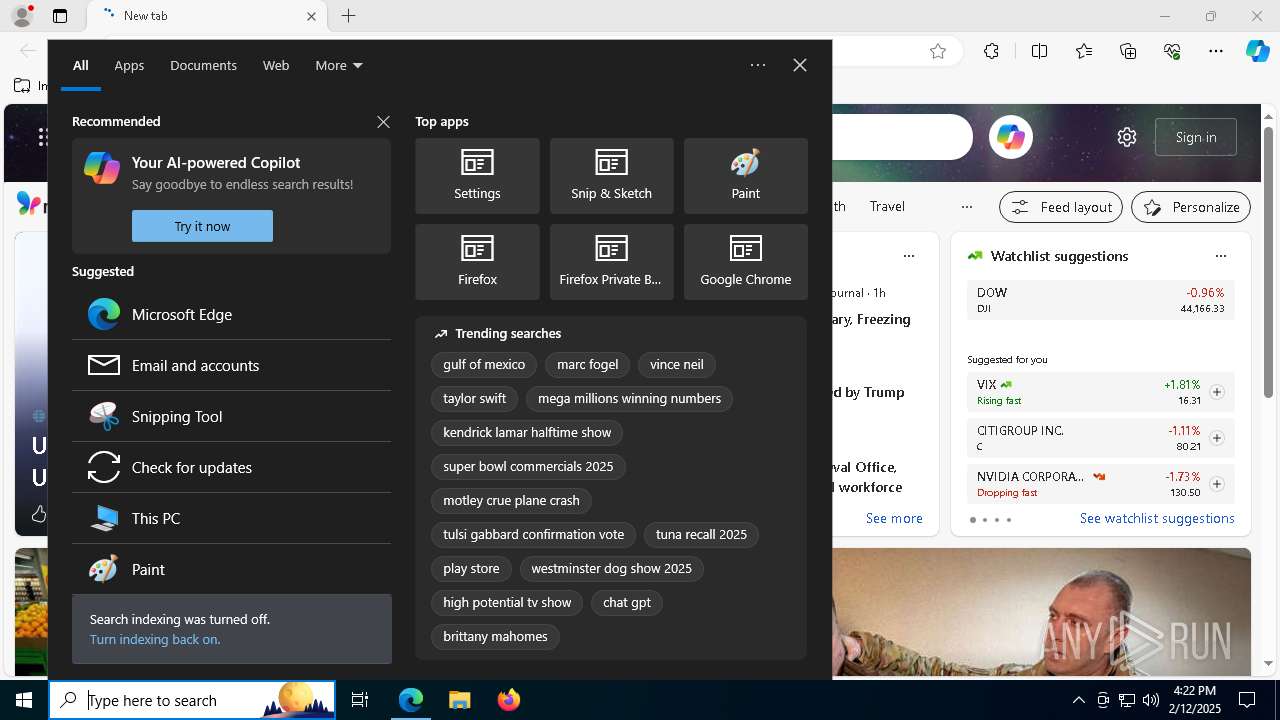Close the search panel
The height and width of the screenshot is (720, 1280).
pos(799,65)
